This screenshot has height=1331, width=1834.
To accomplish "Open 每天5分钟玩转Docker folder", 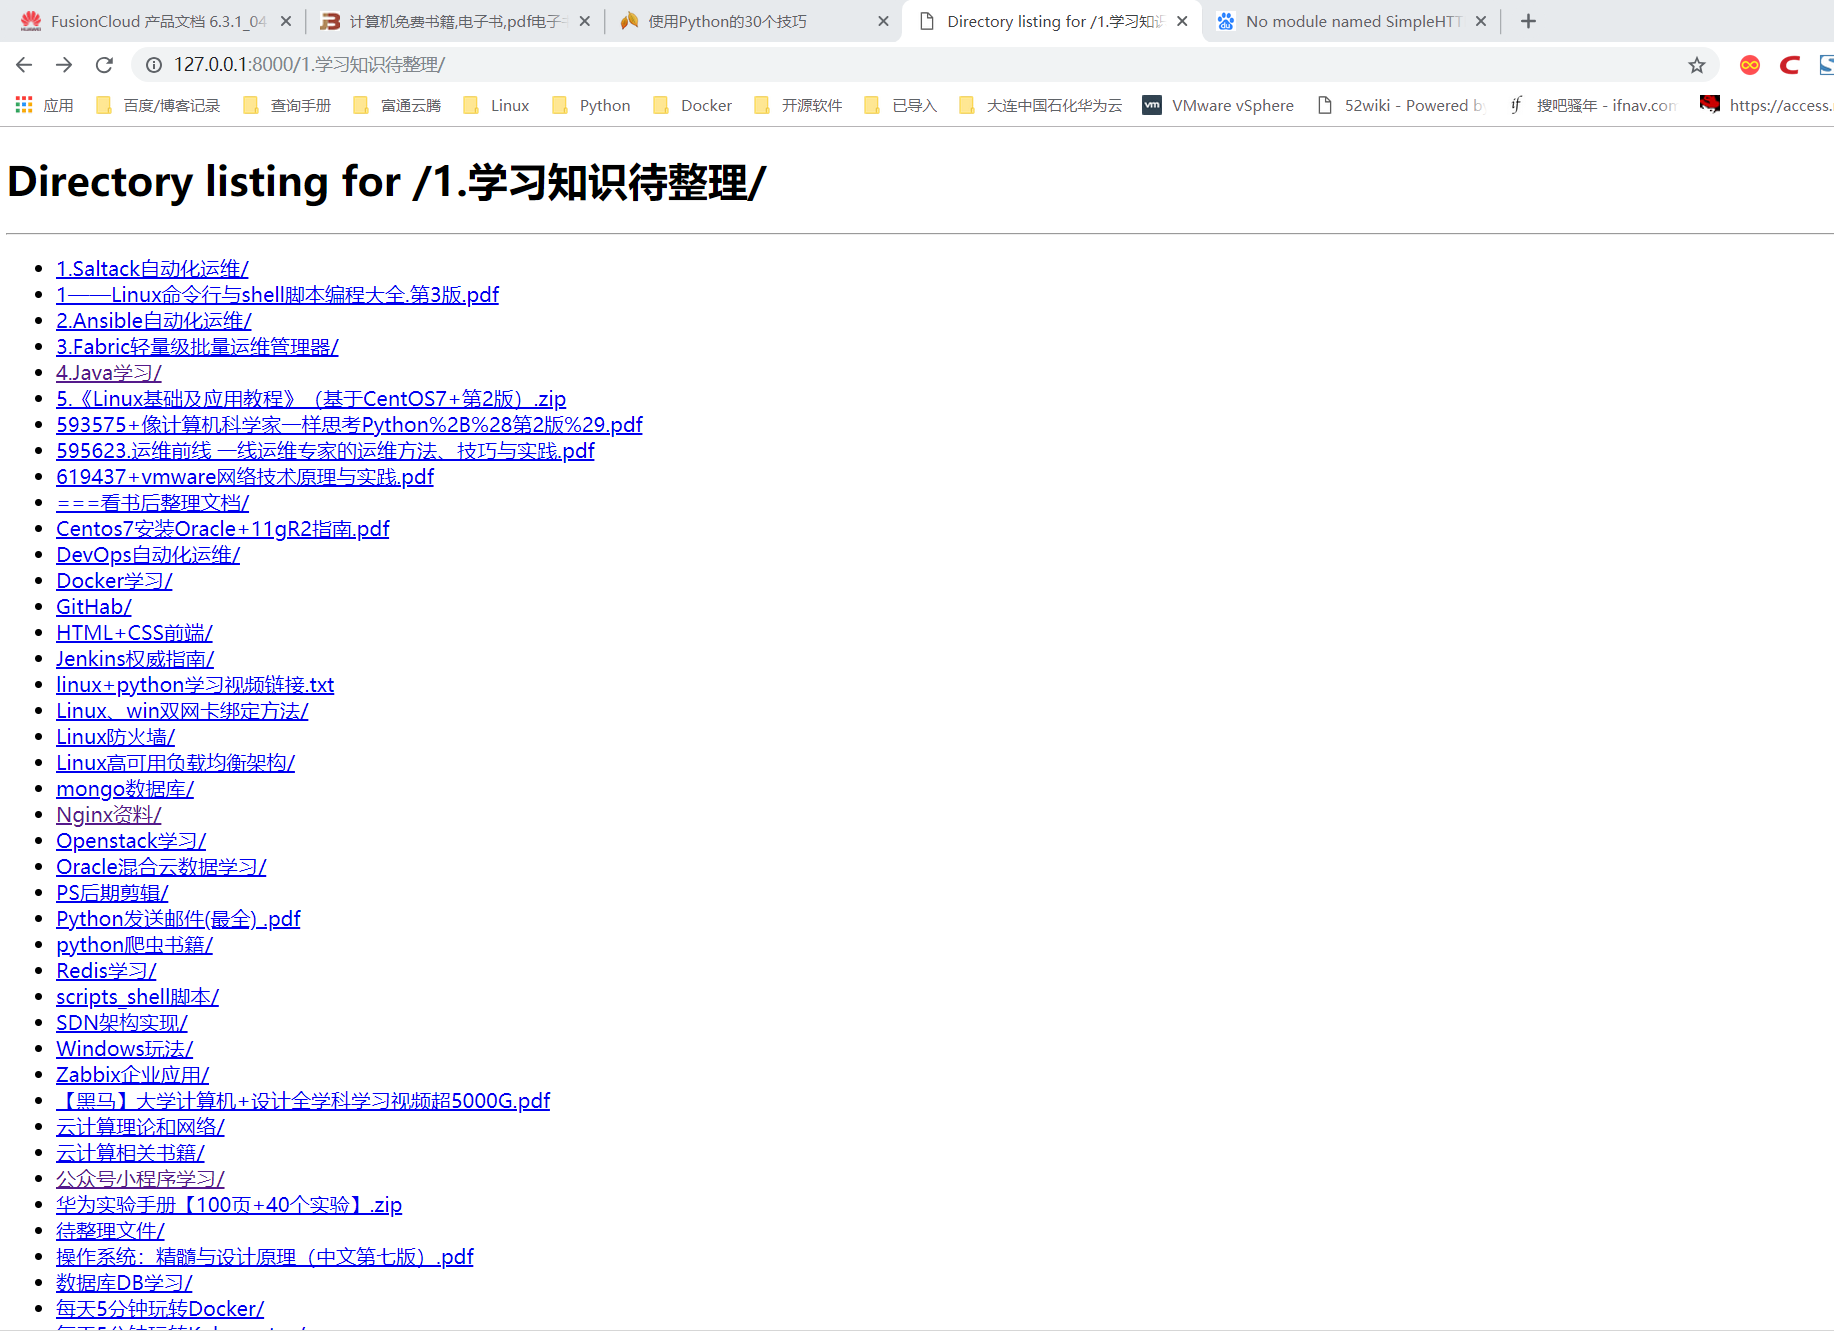I will point(160,1309).
